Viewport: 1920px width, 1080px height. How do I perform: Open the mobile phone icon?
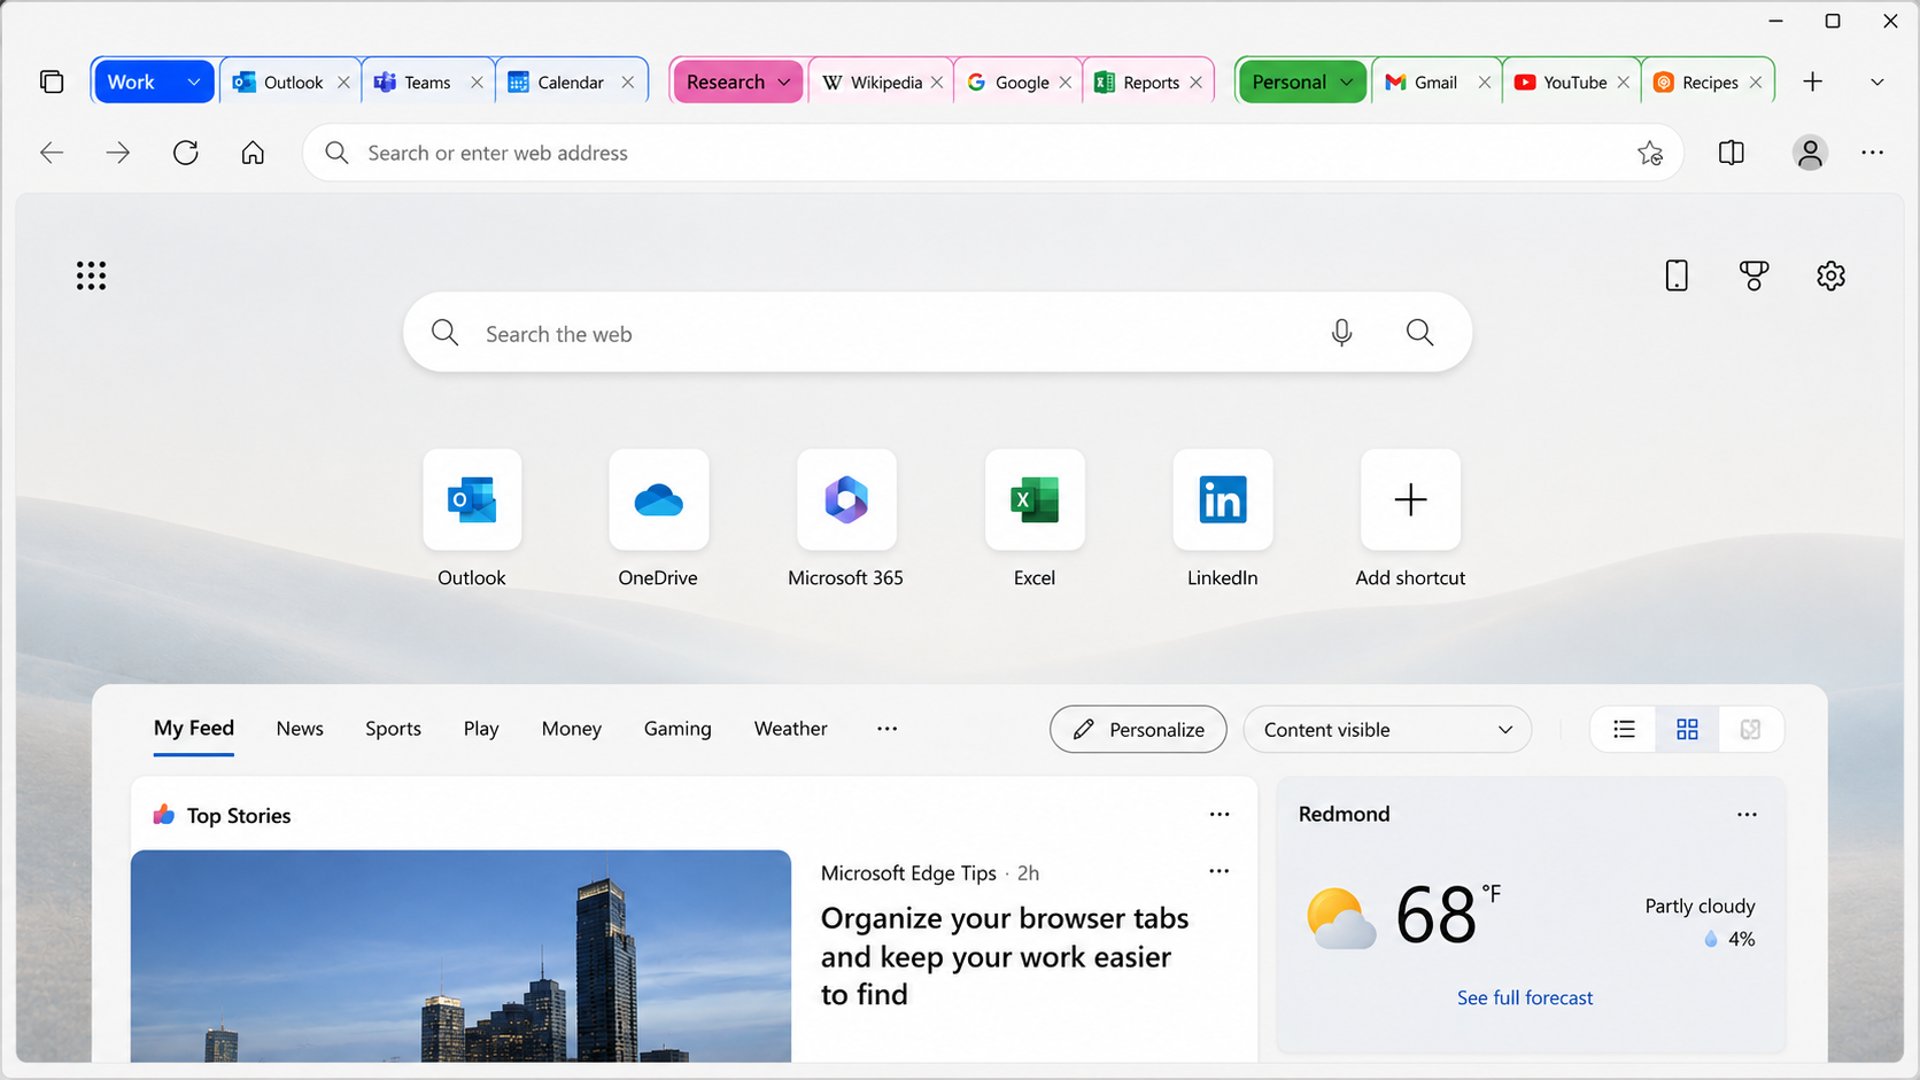tap(1677, 276)
